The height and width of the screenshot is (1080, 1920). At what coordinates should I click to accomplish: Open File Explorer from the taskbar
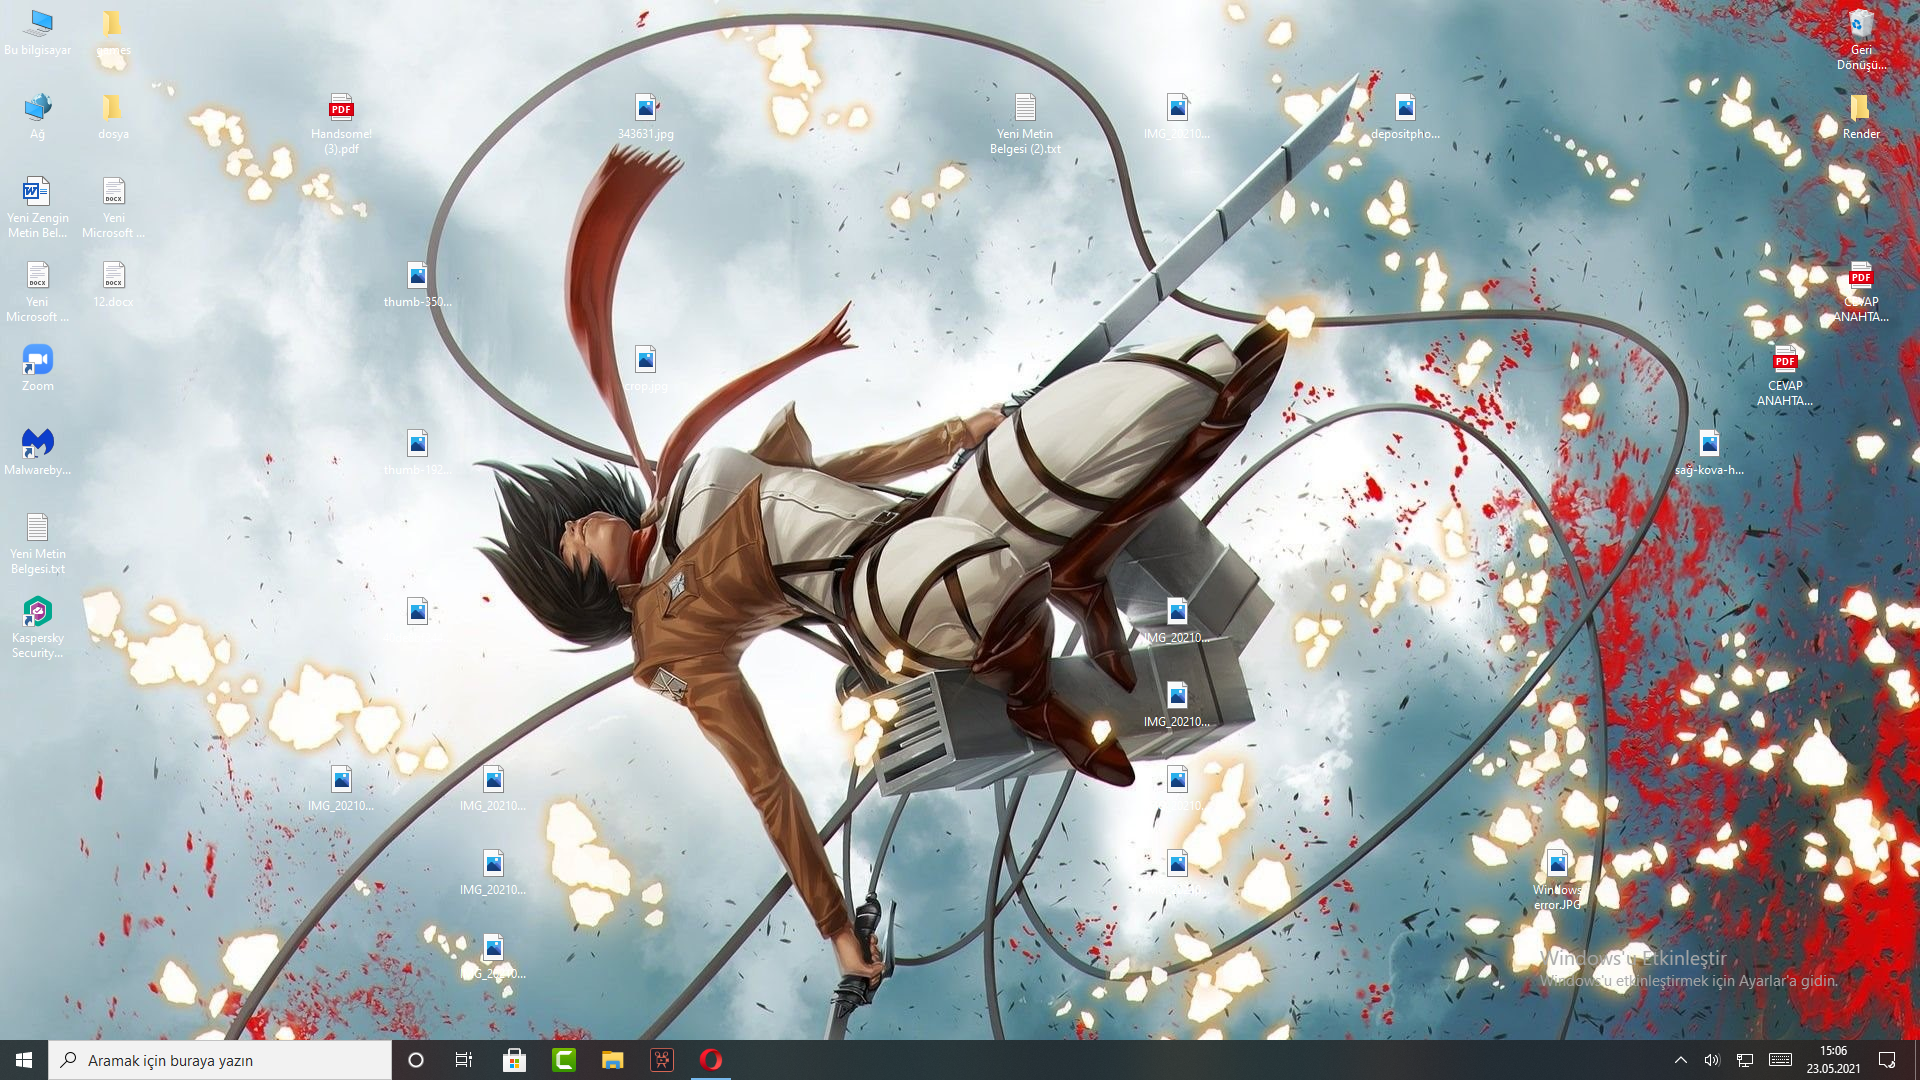point(613,1059)
